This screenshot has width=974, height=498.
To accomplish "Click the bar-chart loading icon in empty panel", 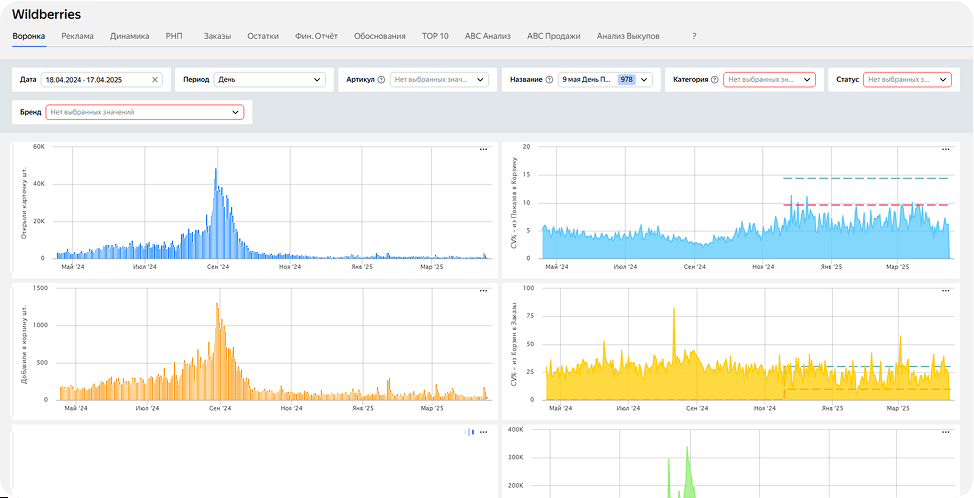I will tap(470, 432).
